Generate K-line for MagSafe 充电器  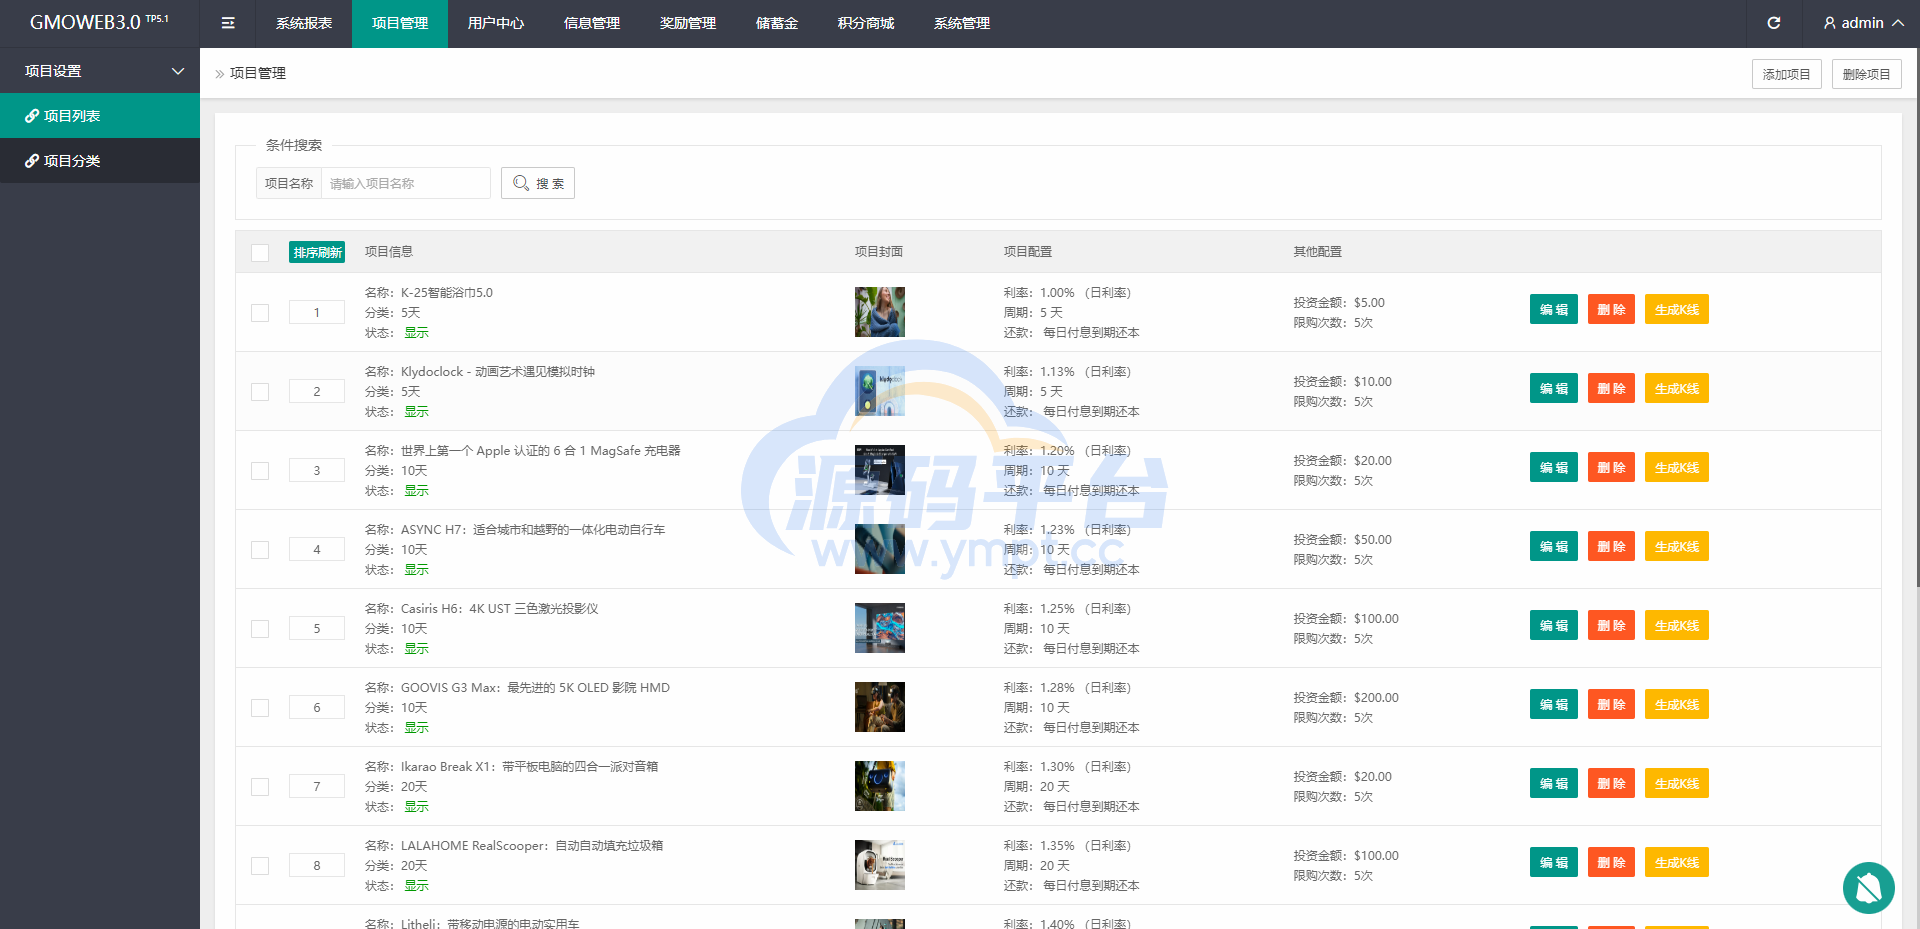pyautogui.click(x=1677, y=467)
